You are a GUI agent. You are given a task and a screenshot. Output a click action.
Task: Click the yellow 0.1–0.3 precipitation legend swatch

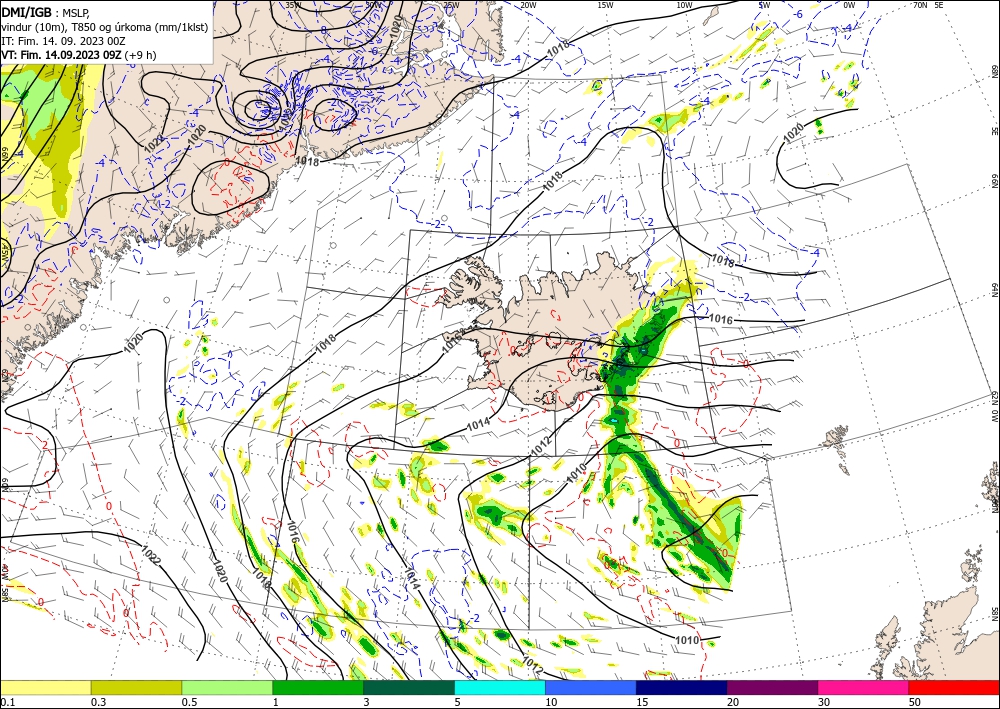pos(45,687)
